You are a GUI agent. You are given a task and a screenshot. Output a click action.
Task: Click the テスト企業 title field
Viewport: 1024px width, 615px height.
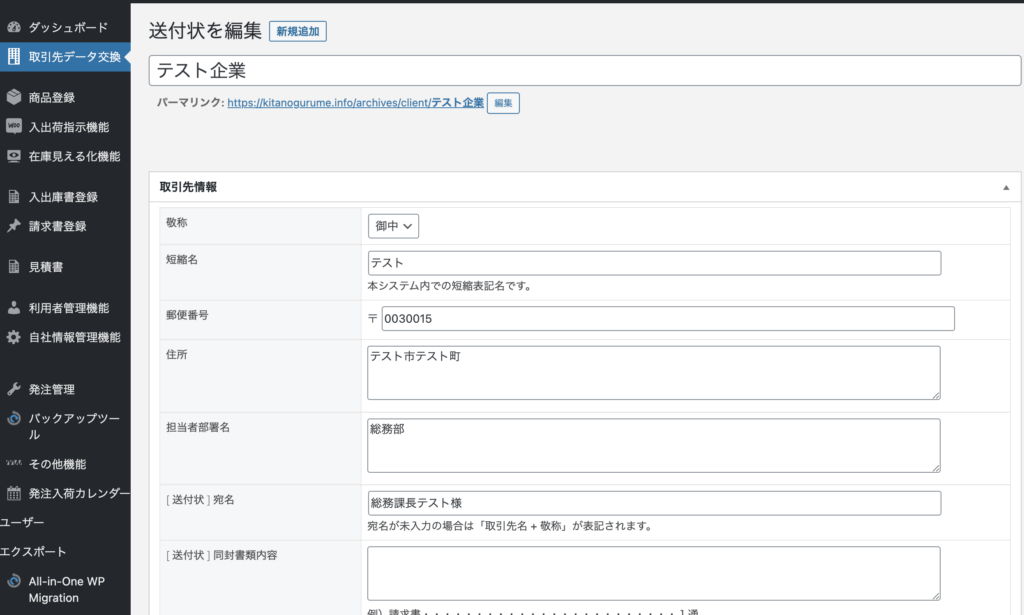coord(585,70)
